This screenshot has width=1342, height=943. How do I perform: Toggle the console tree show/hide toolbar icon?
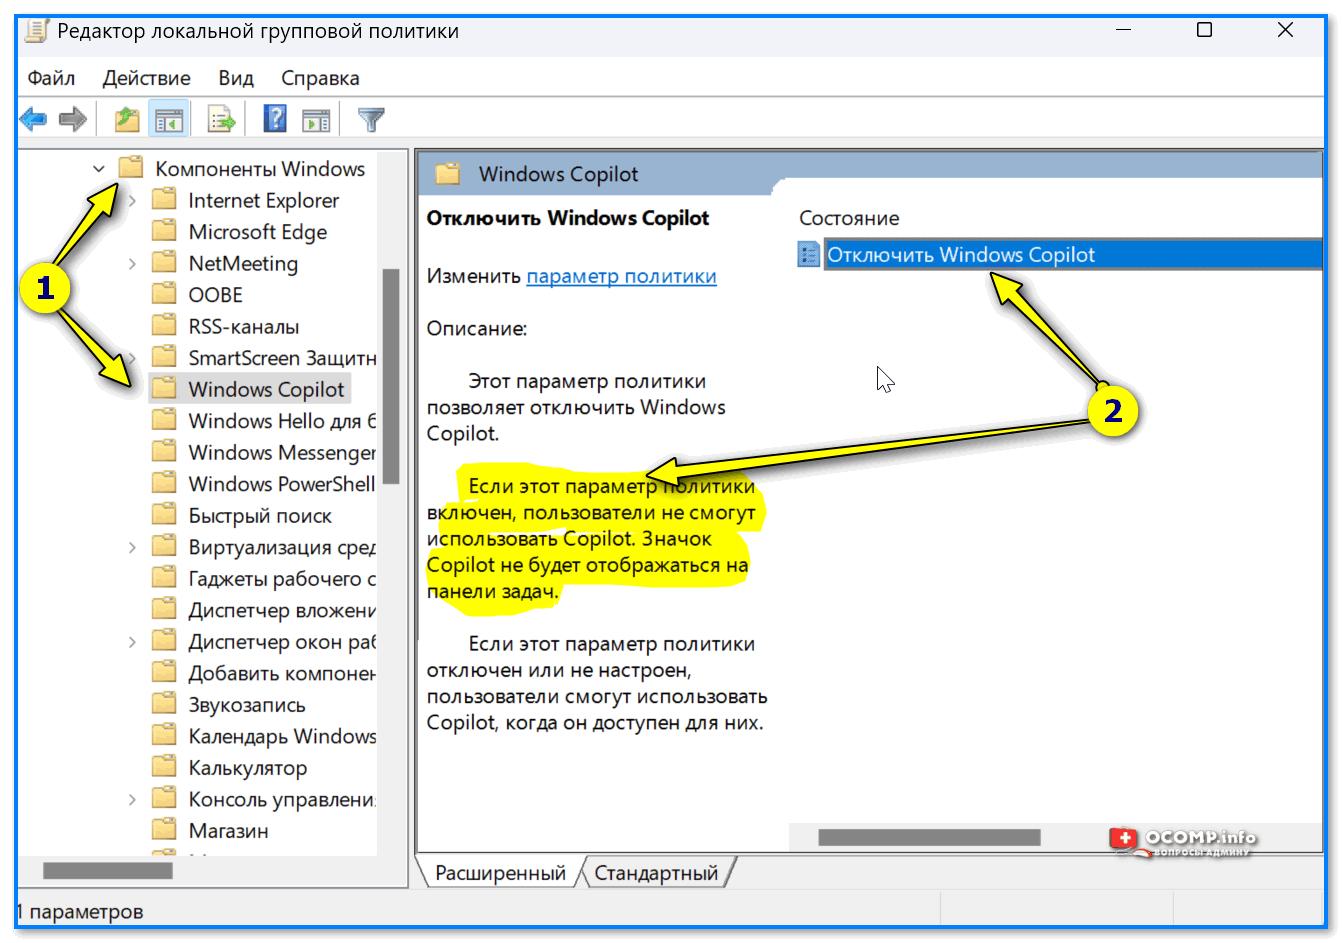coord(168,120)
